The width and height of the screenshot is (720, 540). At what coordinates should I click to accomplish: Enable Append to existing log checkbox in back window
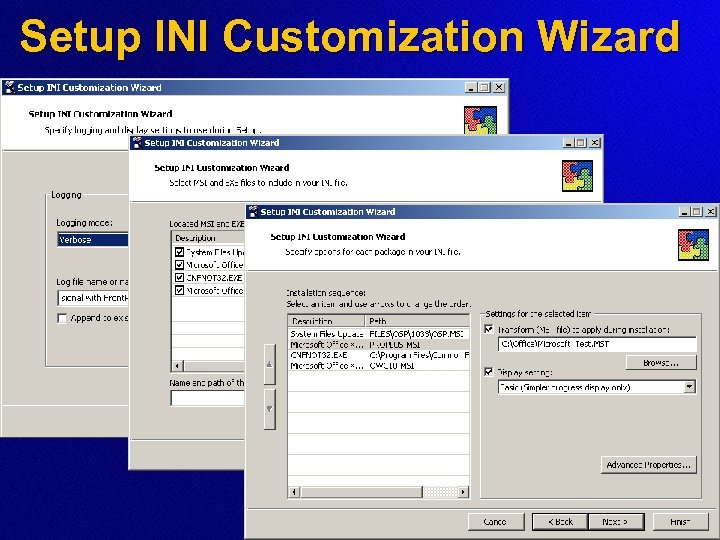[x=62, y=318]
